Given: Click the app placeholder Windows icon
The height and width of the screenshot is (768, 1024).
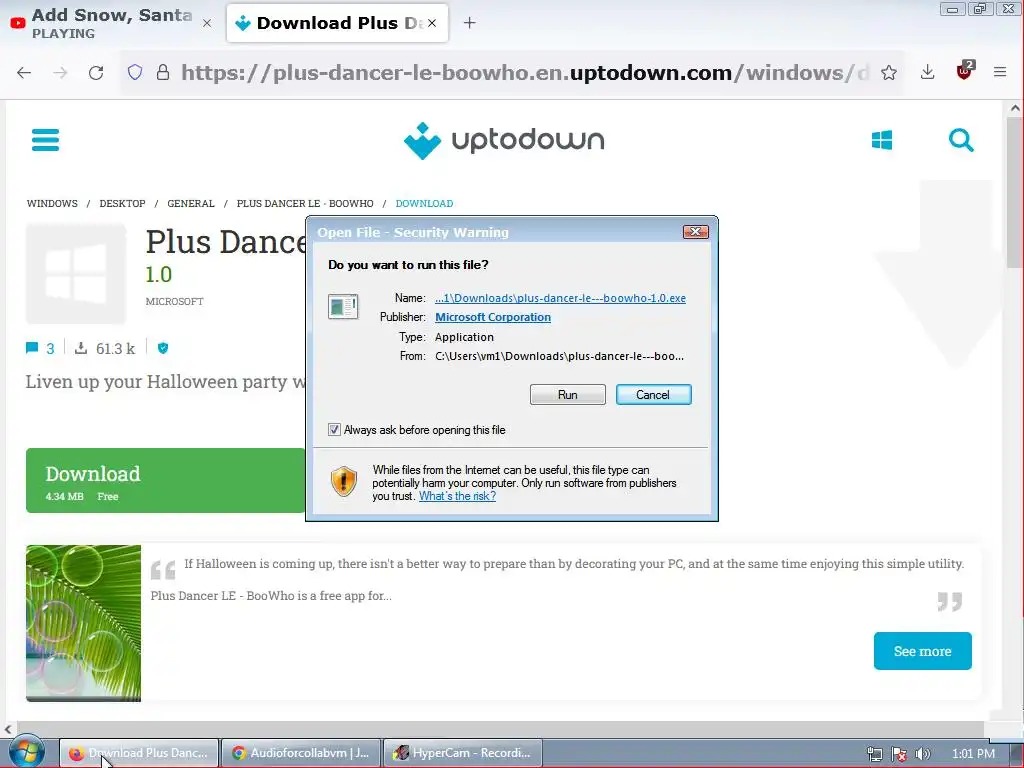Looking at the screenshot, I should [x=76, y=274].
